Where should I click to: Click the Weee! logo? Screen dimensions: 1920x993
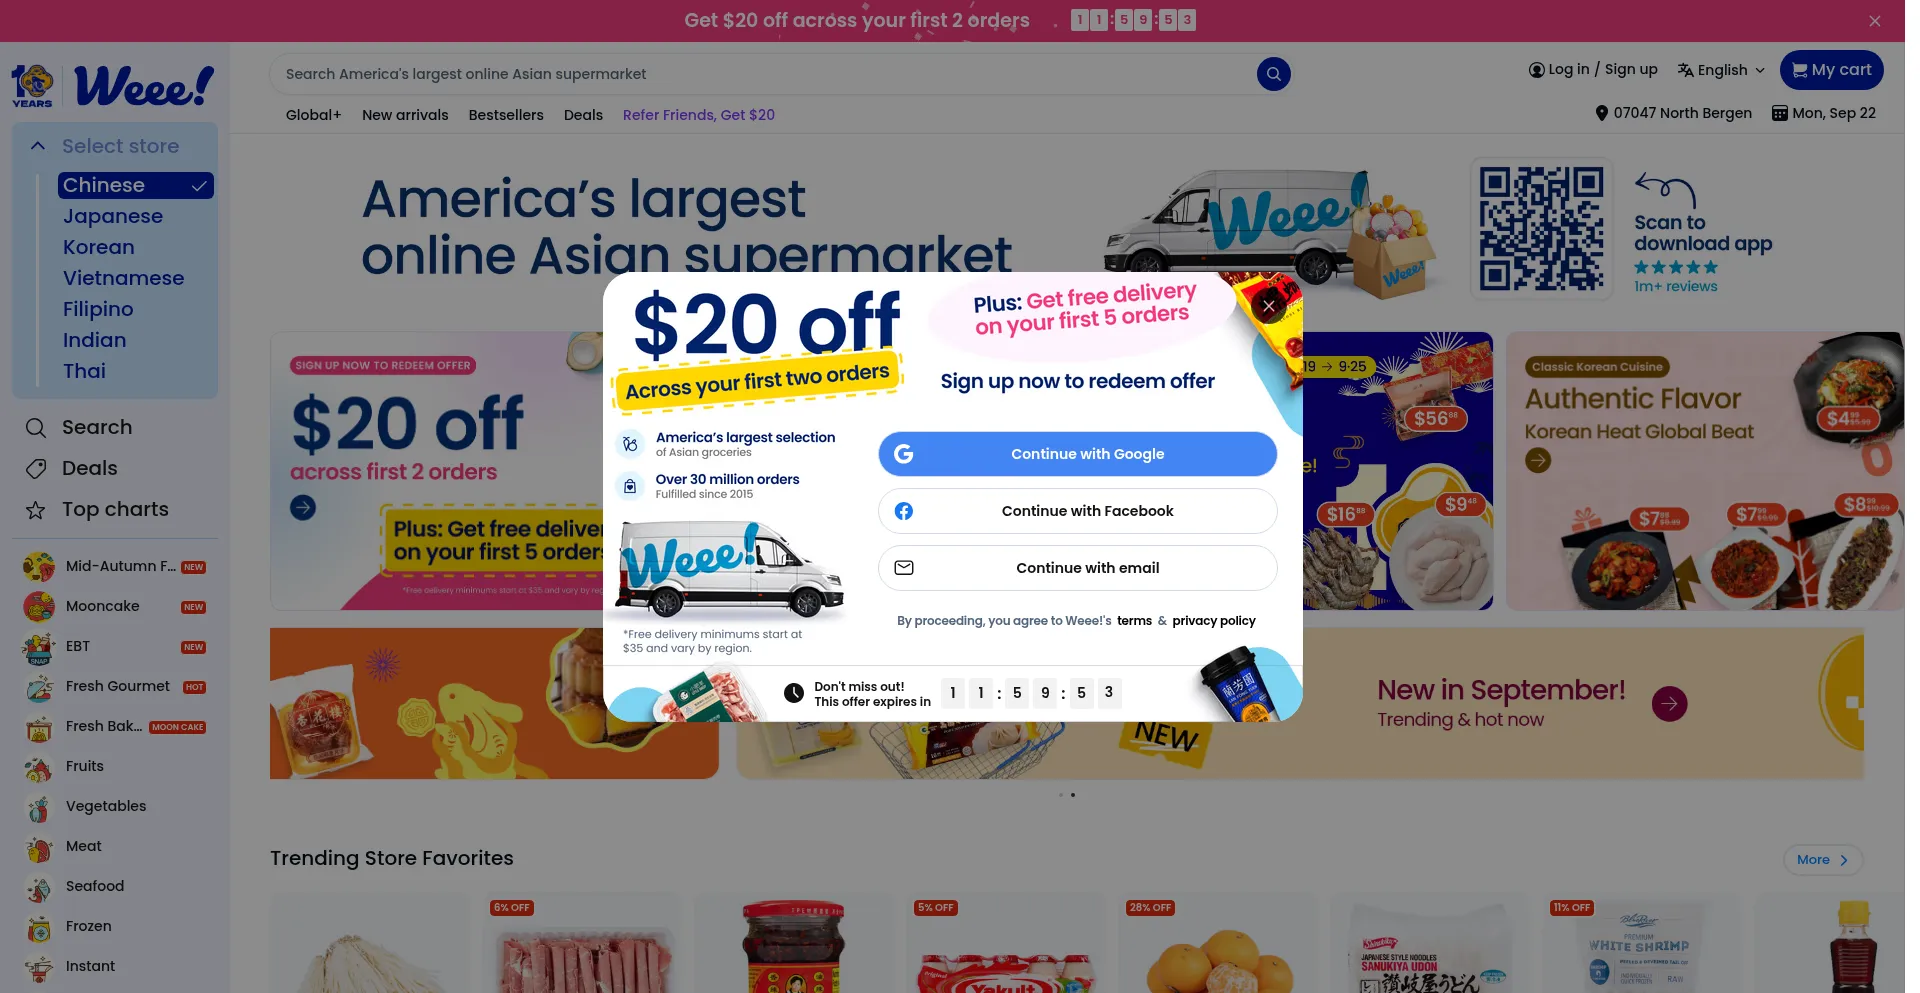tap(144, 87)
